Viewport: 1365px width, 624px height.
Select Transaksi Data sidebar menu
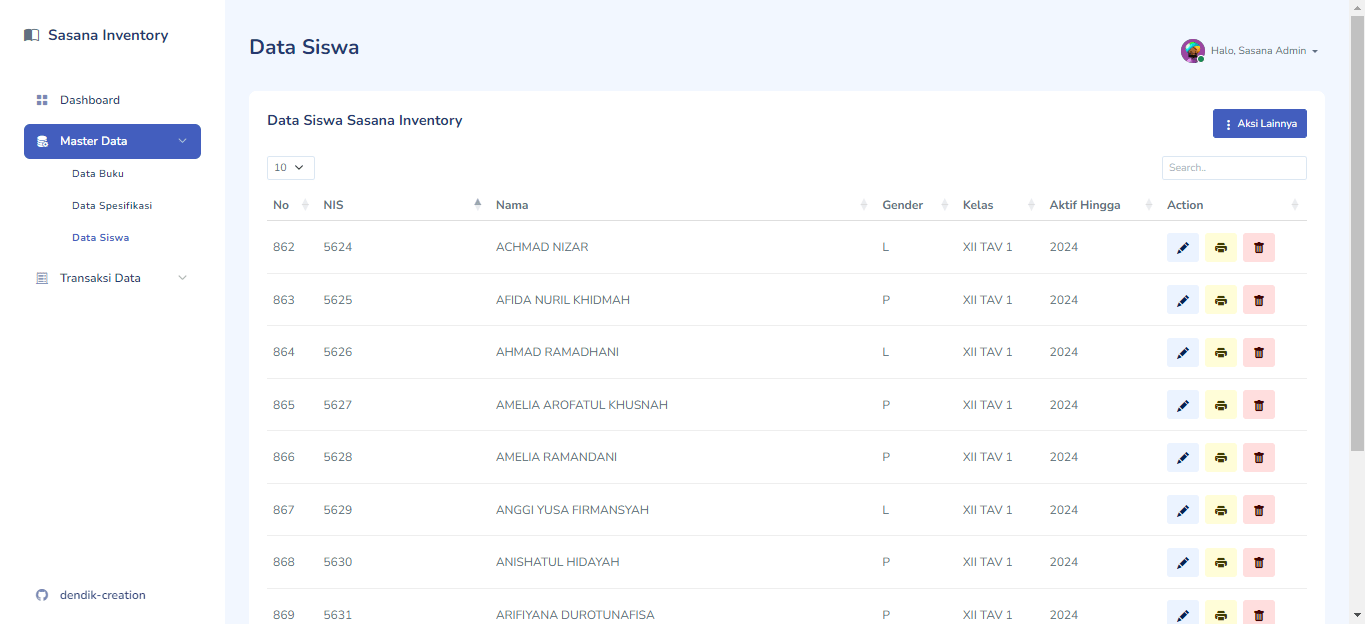point(112,278)
